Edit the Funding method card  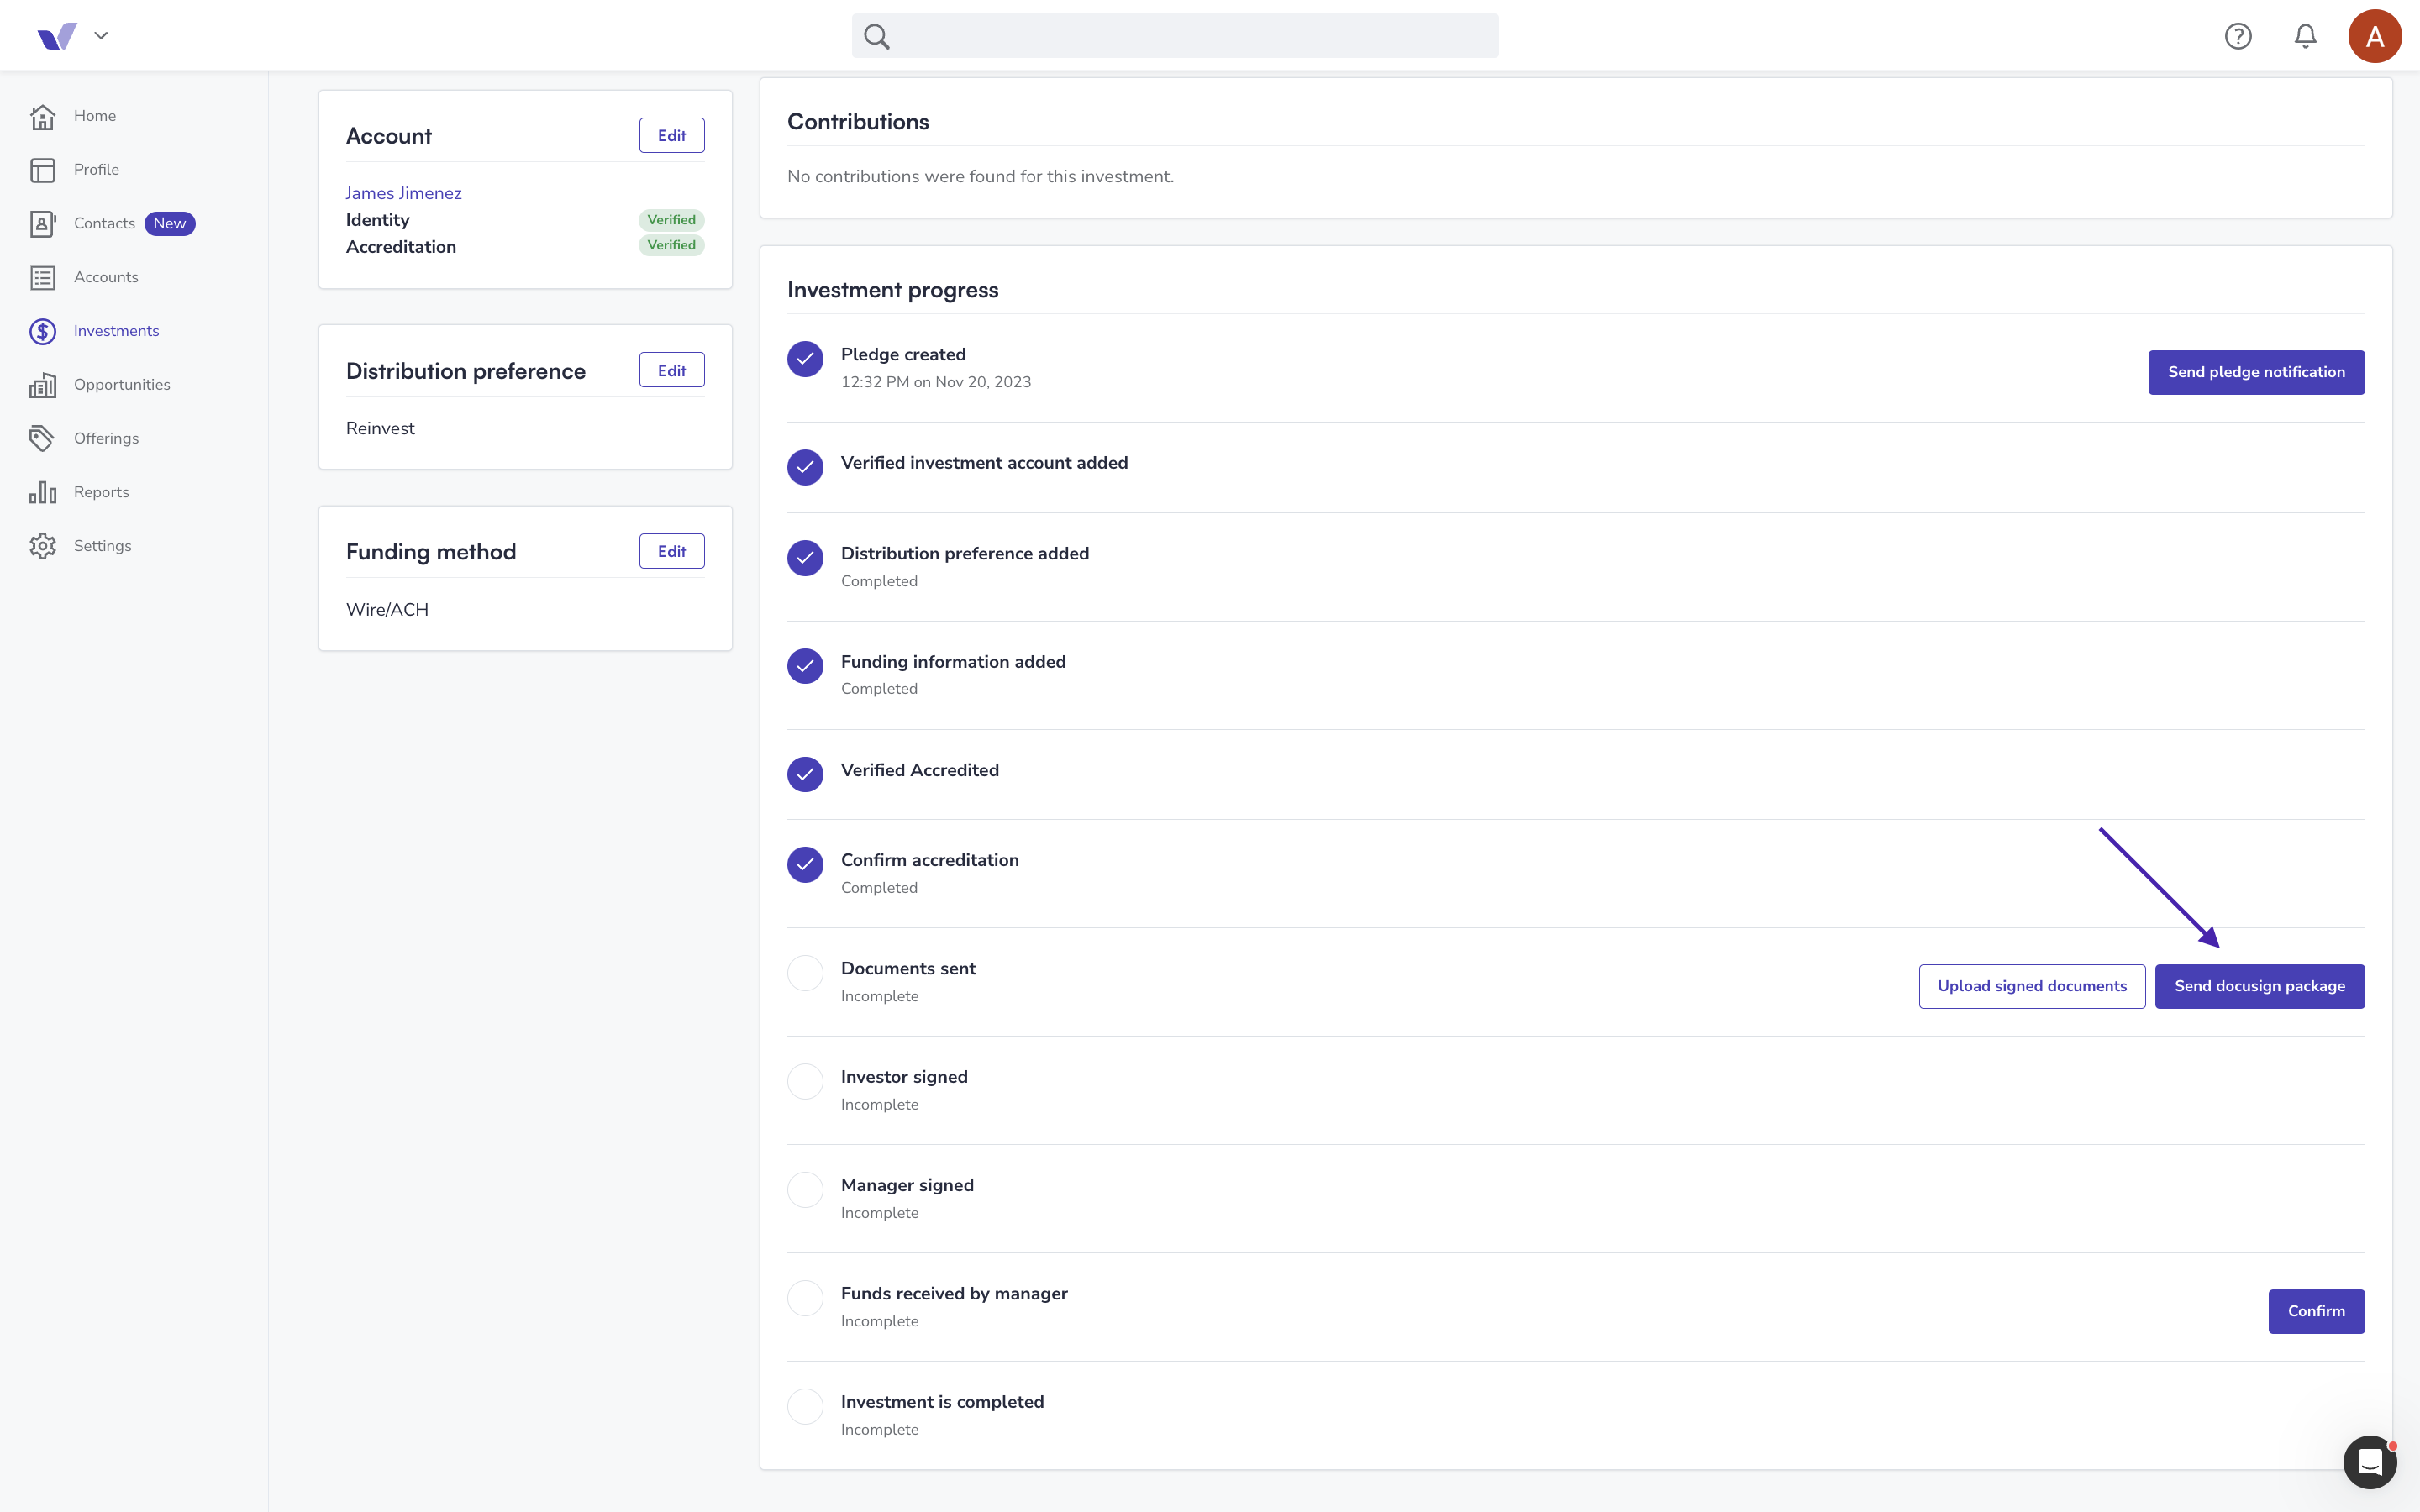[x=671, y=552]
